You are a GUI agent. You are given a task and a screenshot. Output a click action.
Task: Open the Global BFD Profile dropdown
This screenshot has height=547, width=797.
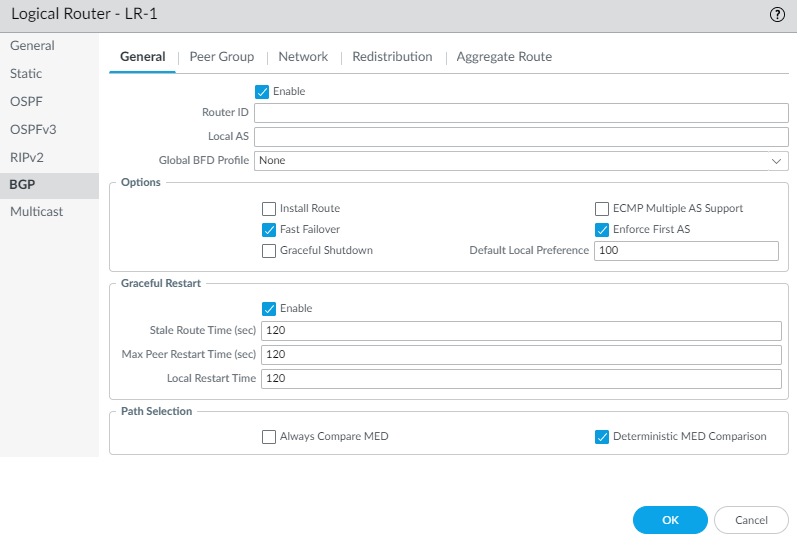click(x=521, y=160)
